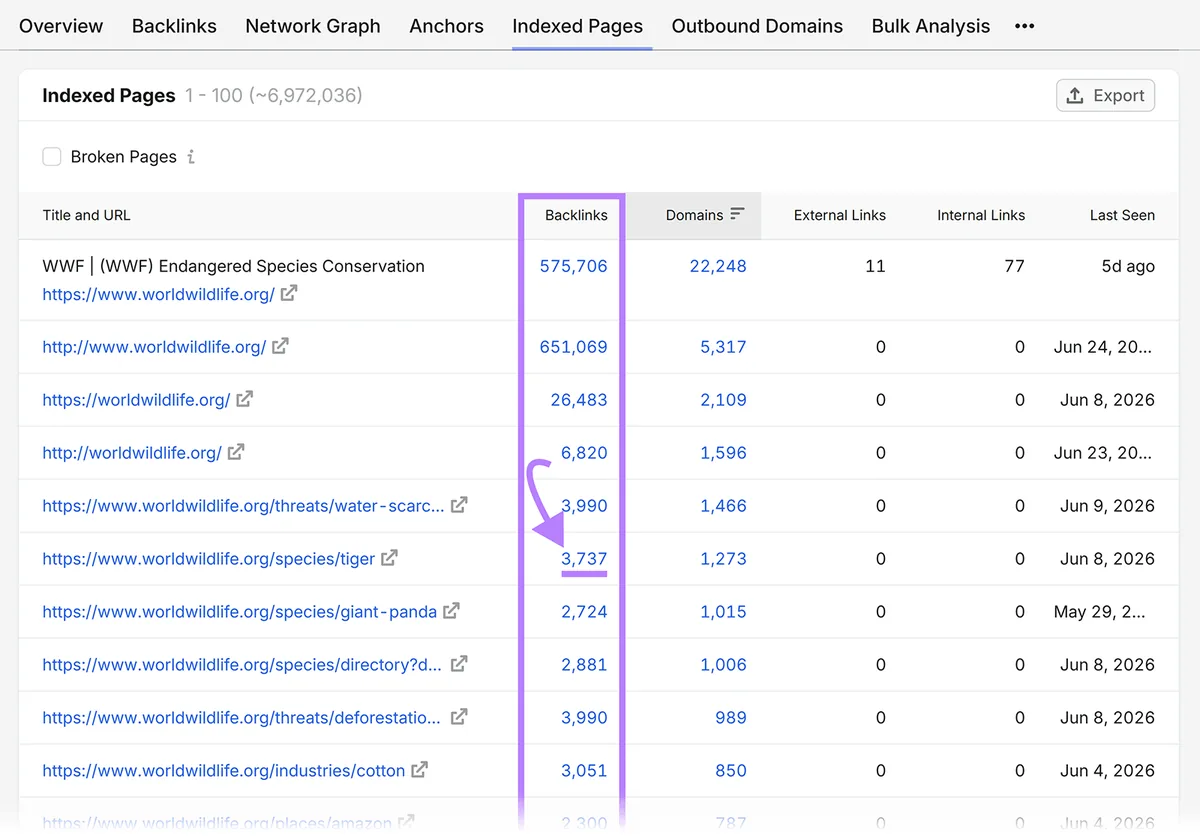The height and width of the screenshot is (838, 1200).
Task: Click backlinks count 6,820
Action: 584,453
